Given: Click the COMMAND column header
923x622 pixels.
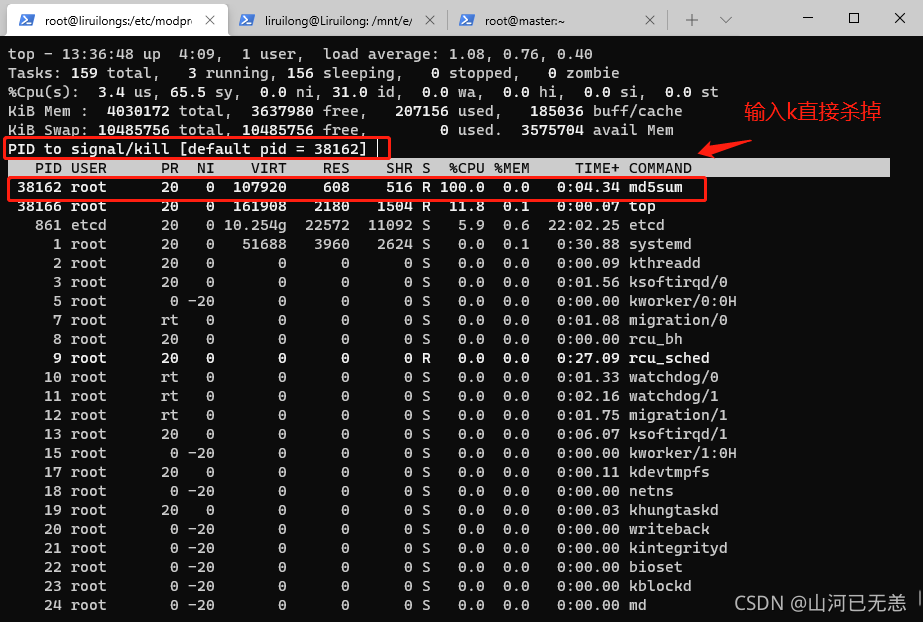Looking at the screenshot, I should 660,168.
